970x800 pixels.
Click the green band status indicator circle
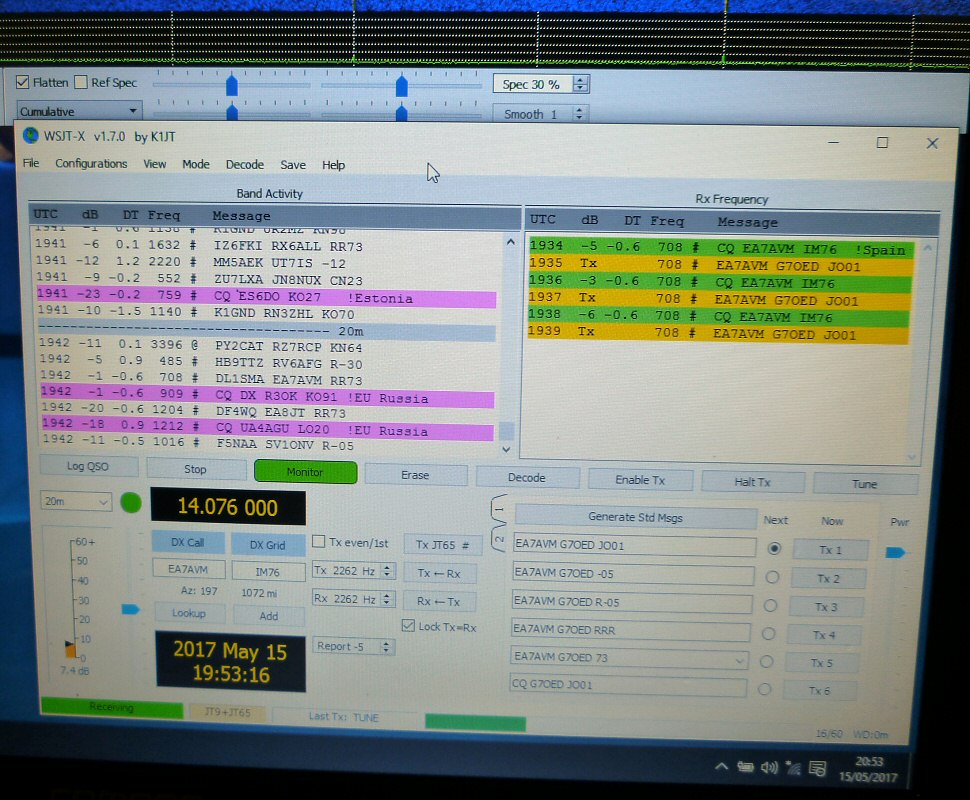(x=131, y=503)
